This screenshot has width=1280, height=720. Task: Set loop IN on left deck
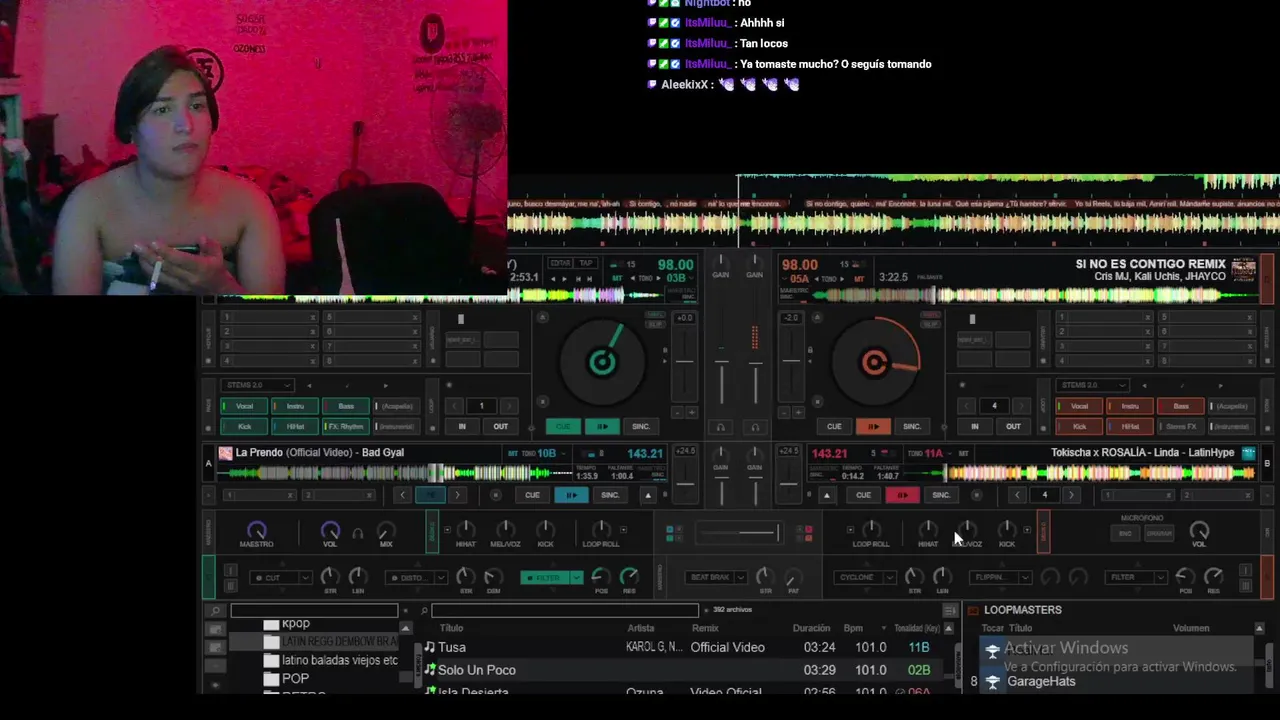(462, 426)
